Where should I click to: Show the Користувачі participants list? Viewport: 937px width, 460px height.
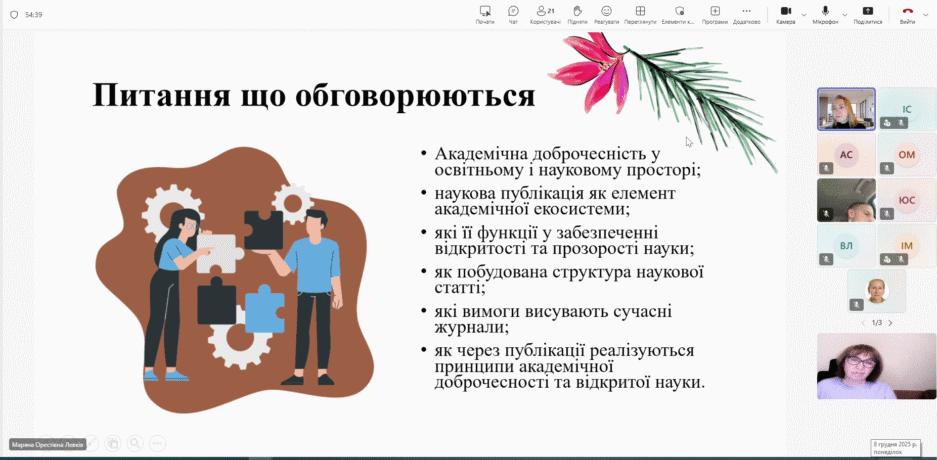[545, 14]
